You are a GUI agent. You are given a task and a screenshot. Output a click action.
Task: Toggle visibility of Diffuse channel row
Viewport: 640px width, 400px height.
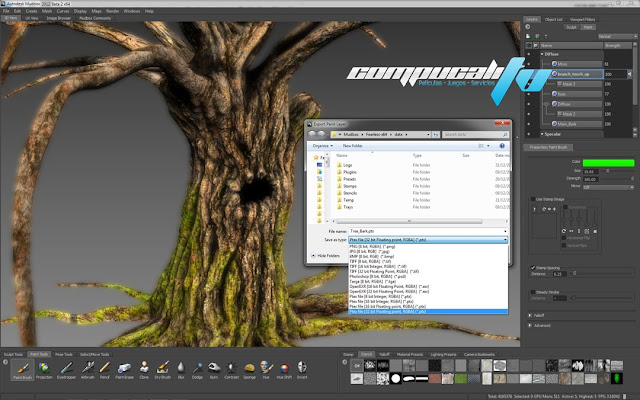point(529,54)
